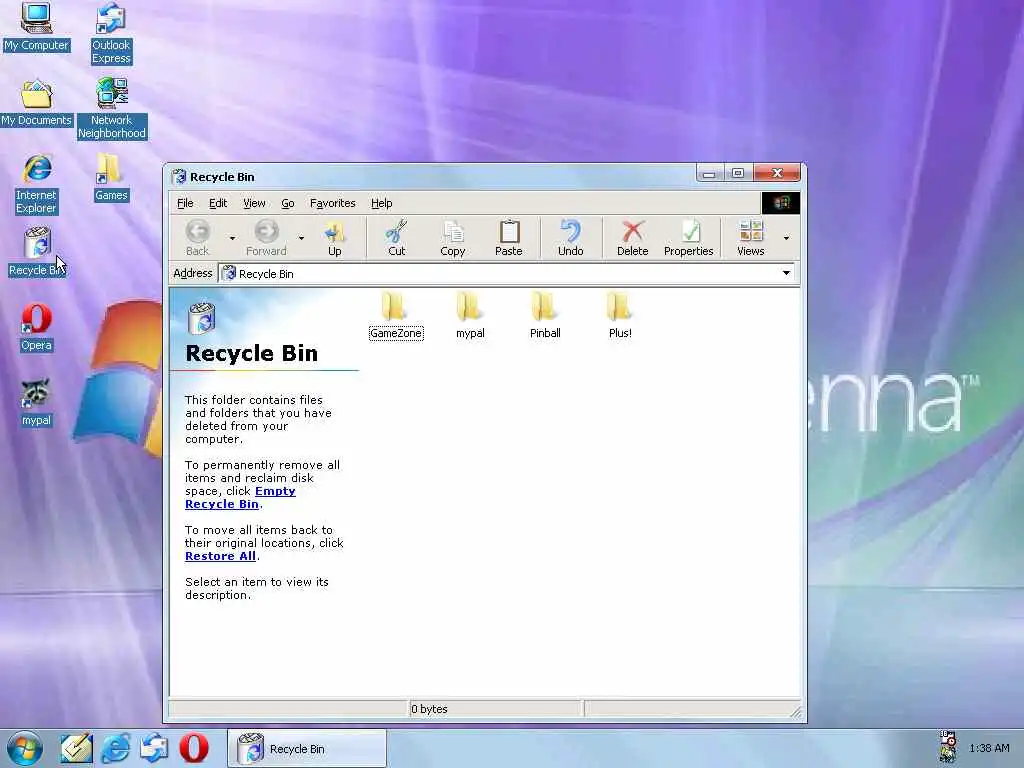Click the 1:38 AM taskbar clock
Viewport: 1024px width, 768px height.
point(989,748)
